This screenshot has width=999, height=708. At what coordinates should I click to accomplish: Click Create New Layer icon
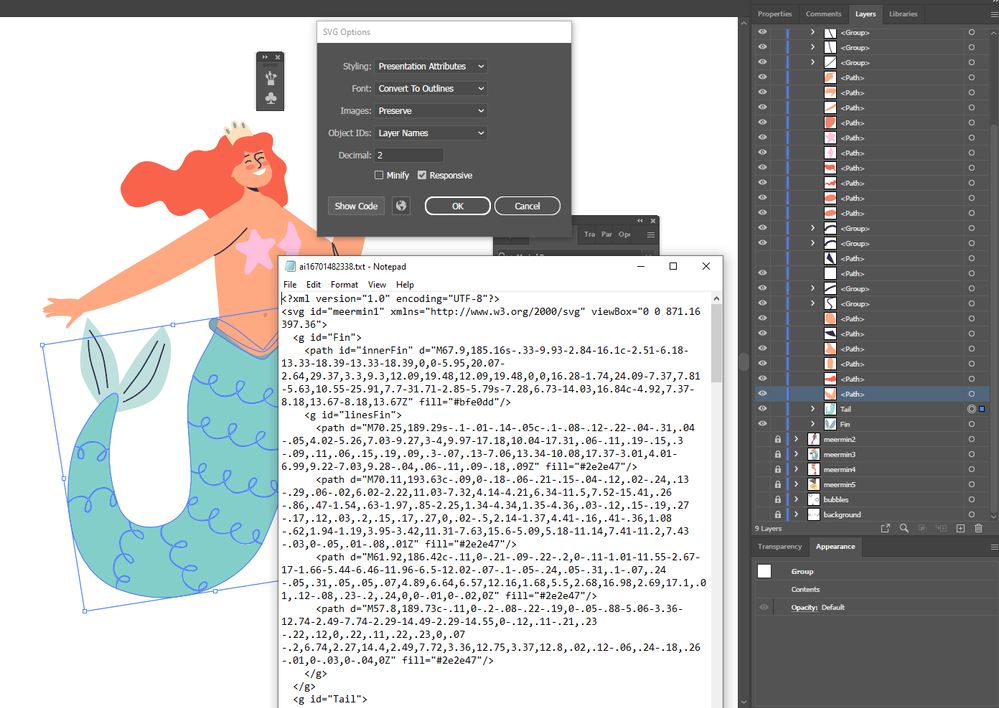(960, 528)
